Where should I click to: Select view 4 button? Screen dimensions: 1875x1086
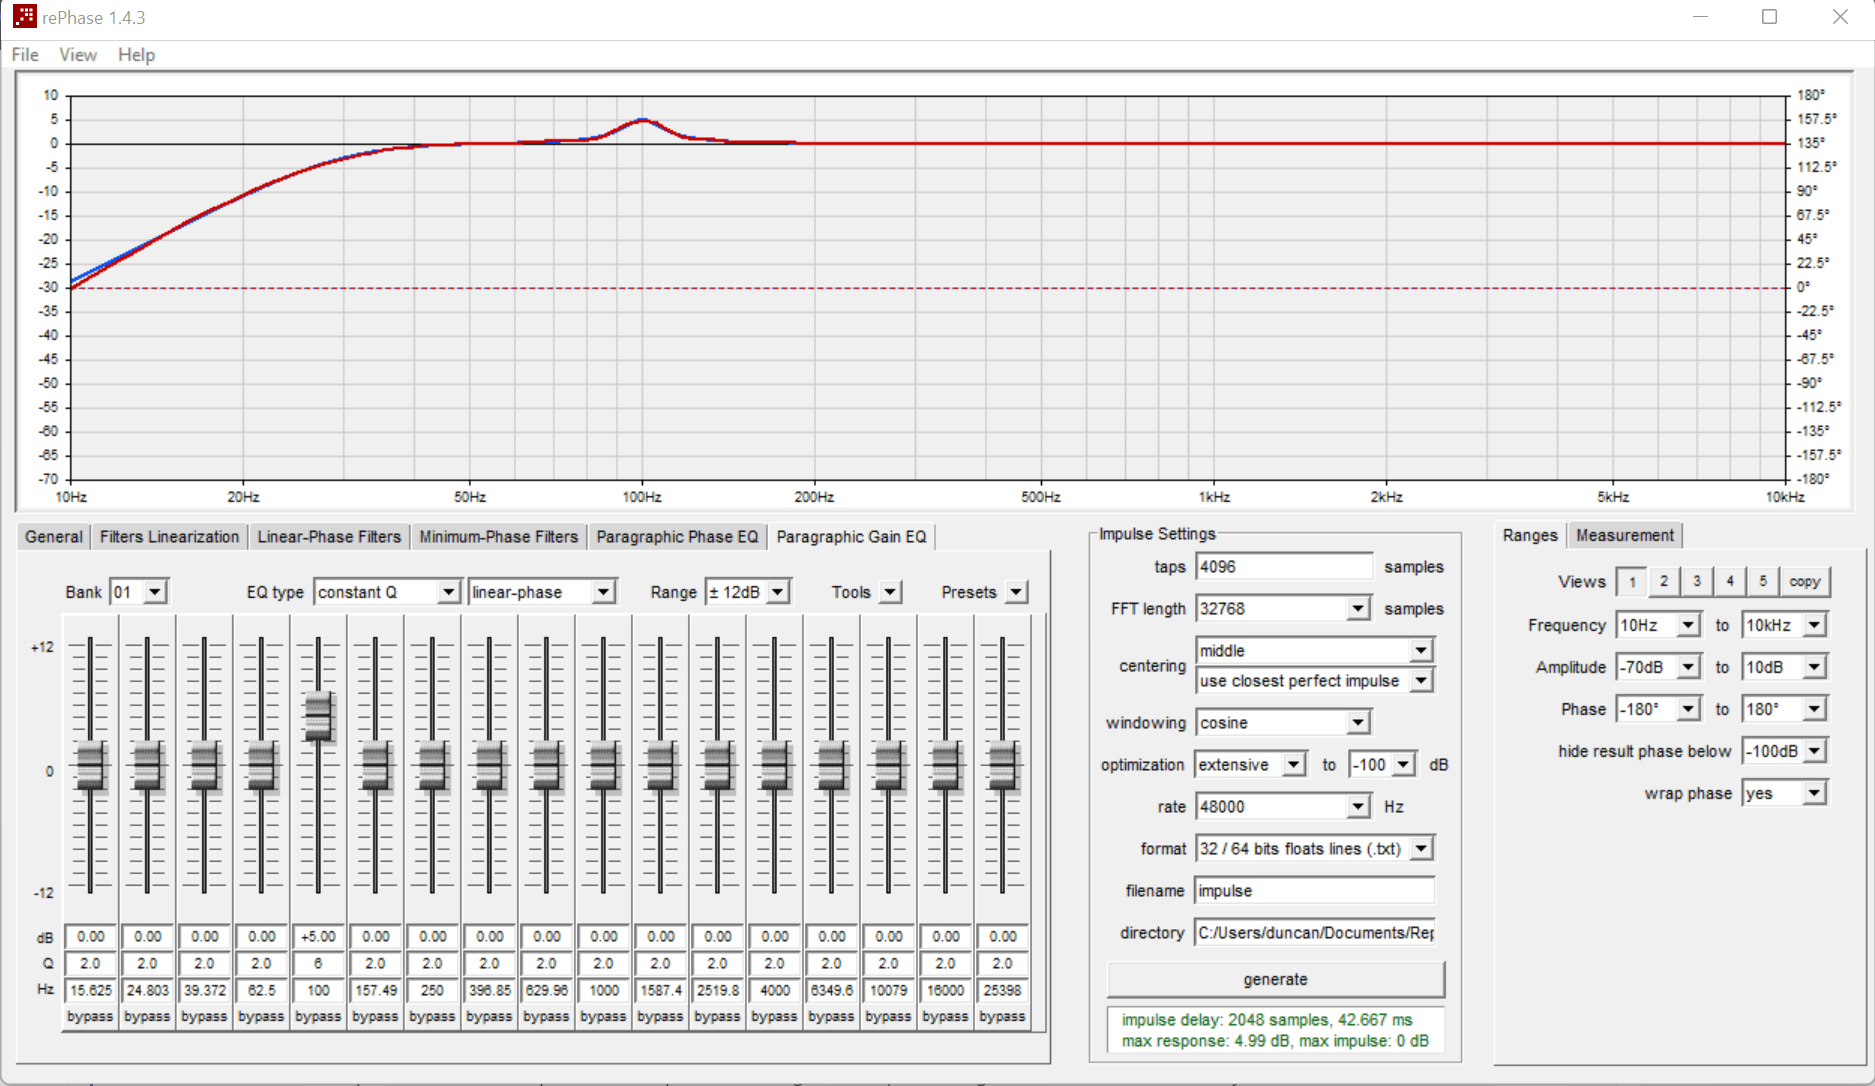coord(1730,581)
